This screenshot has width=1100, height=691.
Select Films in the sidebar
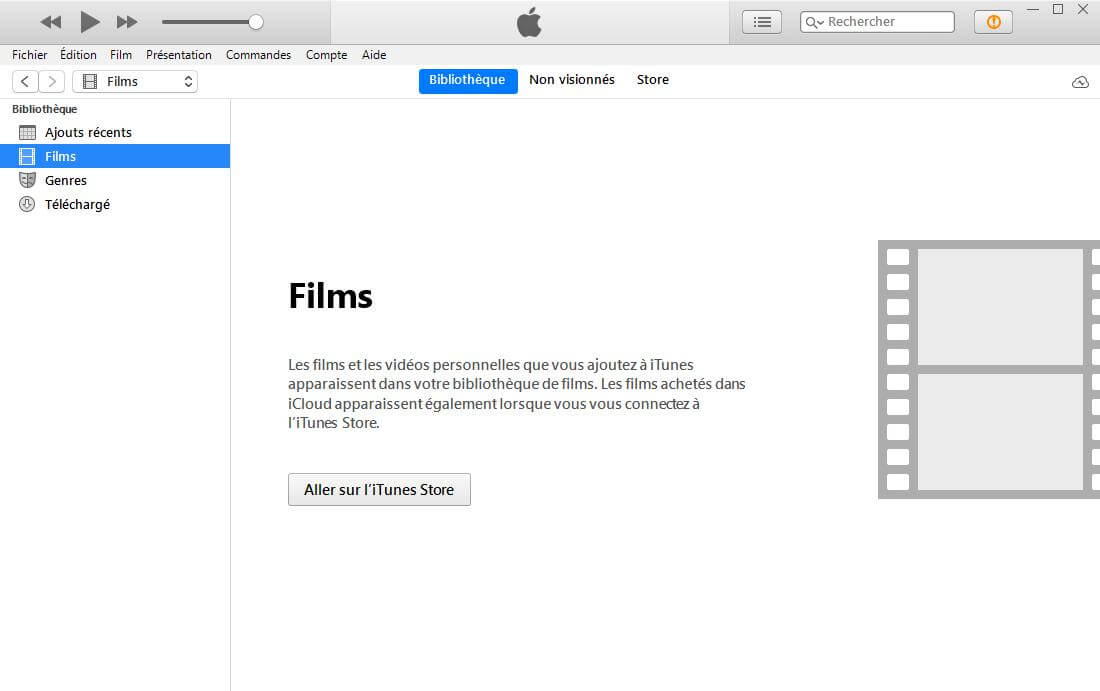(115, 156)
